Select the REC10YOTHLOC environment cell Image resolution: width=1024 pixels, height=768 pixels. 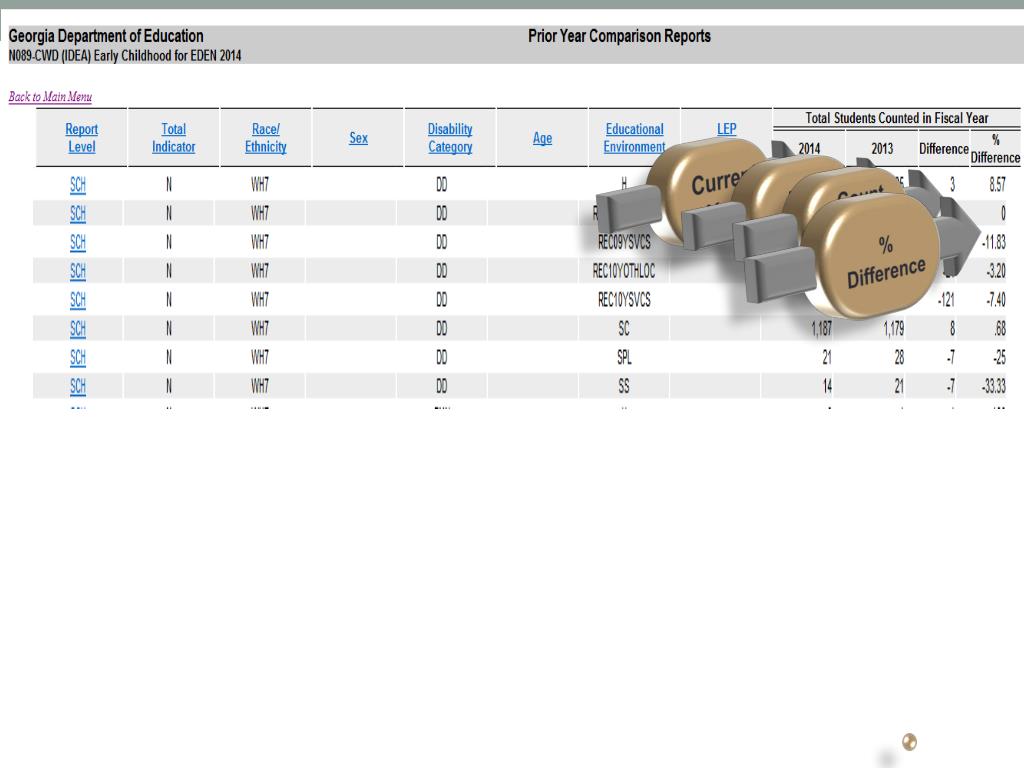(x=624, y=271)
